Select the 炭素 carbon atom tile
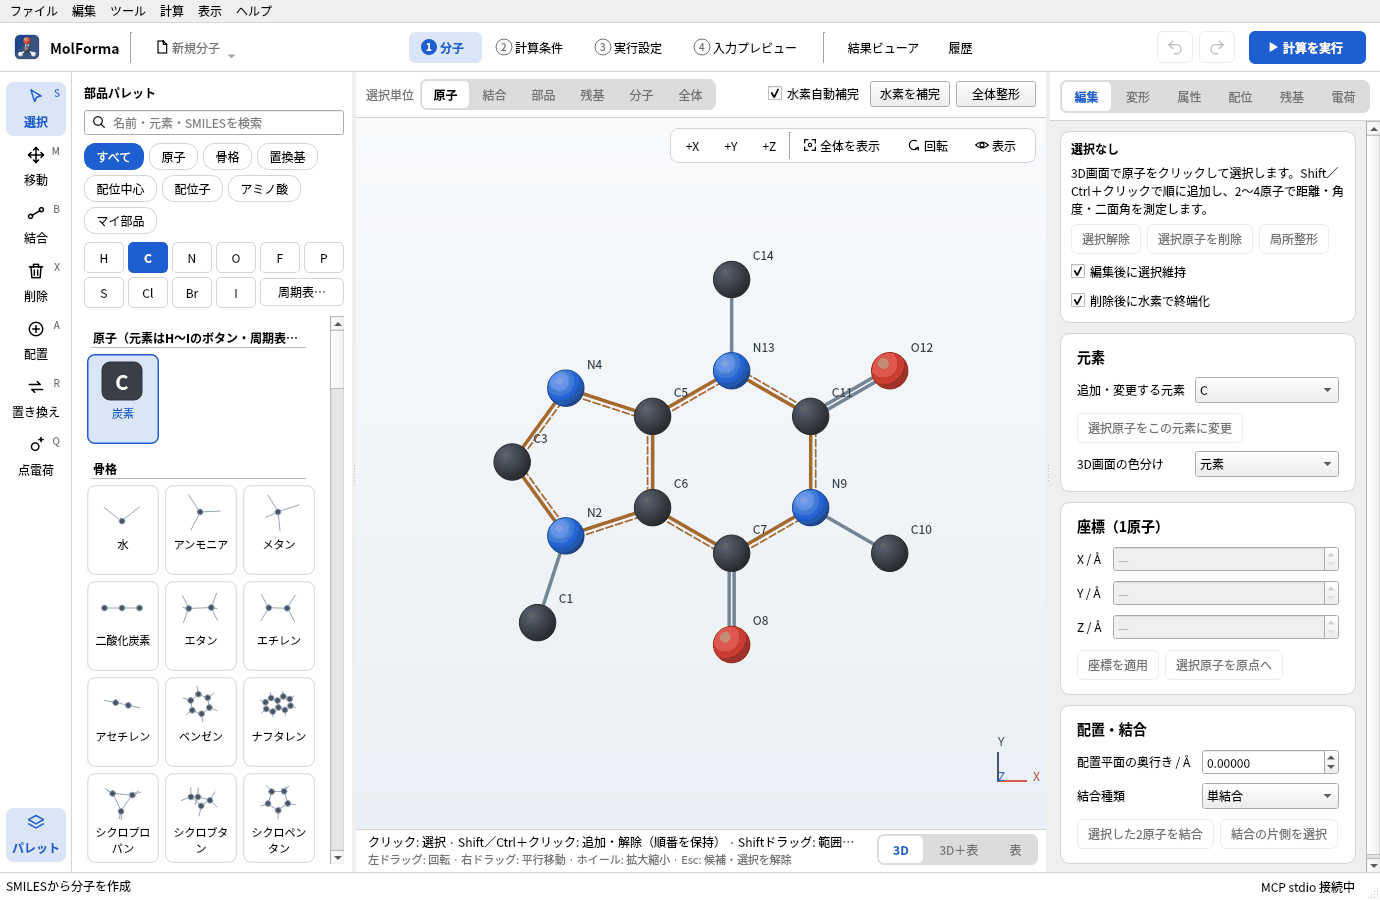This screenshot has width=1380, height=900. (123, 398)
